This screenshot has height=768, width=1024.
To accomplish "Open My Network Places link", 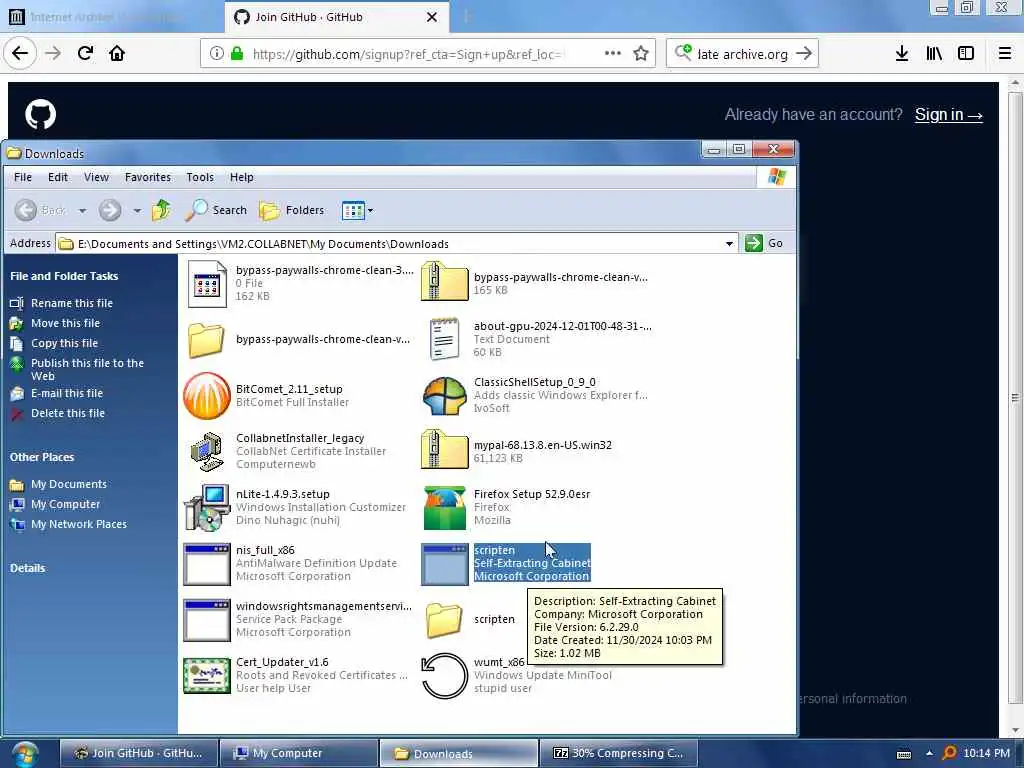I will [x=79, y=524].
